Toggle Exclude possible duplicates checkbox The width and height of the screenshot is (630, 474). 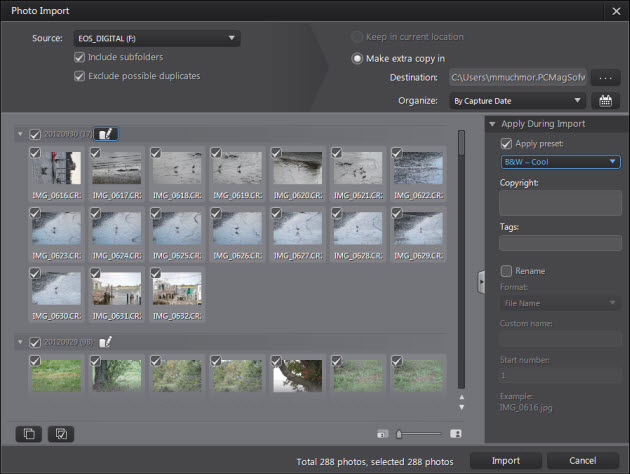coord(80,76)
